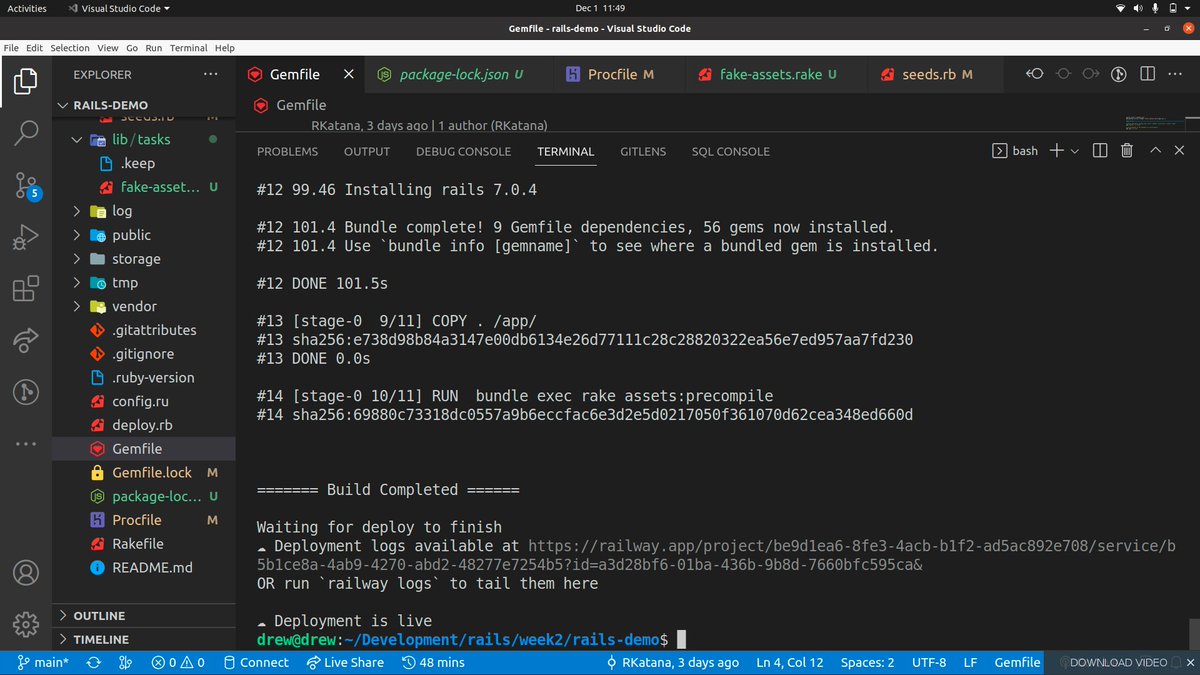Screen dimensions: 1200x675
Task: Open the Manage gear icon
Action: tap(26, 626)
